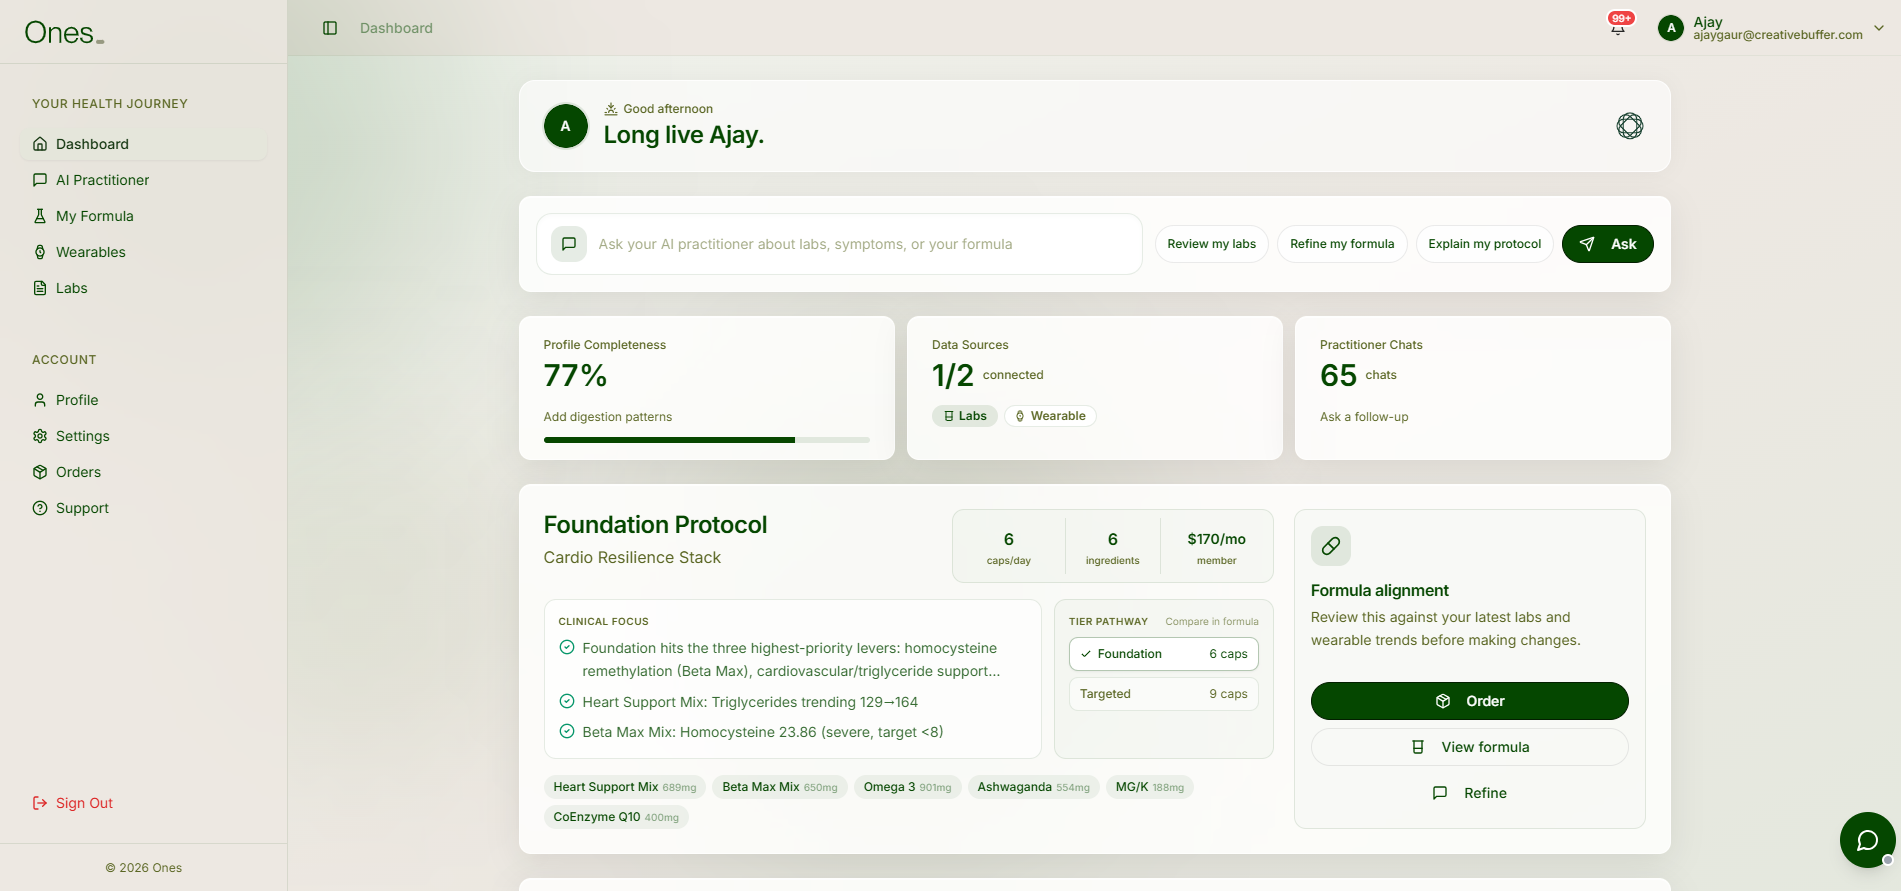
Task: Click the 6 ingredients stat
Action: pos(1113,548)
